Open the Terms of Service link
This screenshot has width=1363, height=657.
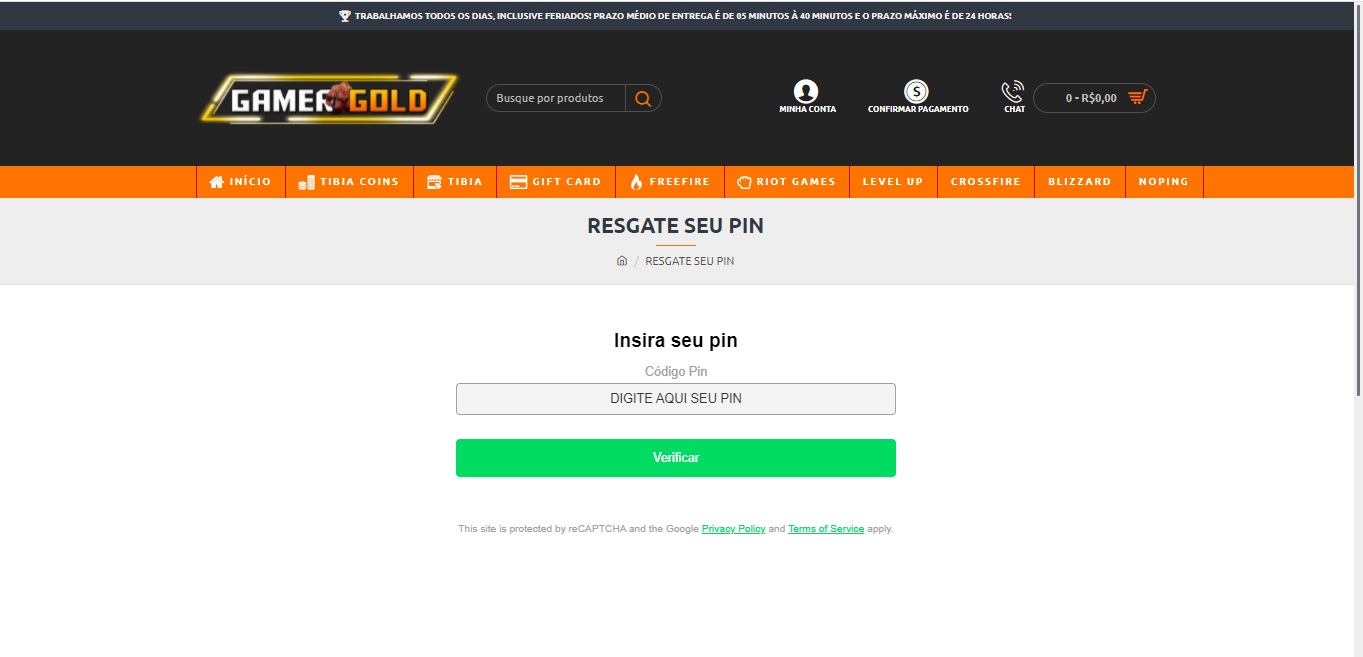coord(826,529)
